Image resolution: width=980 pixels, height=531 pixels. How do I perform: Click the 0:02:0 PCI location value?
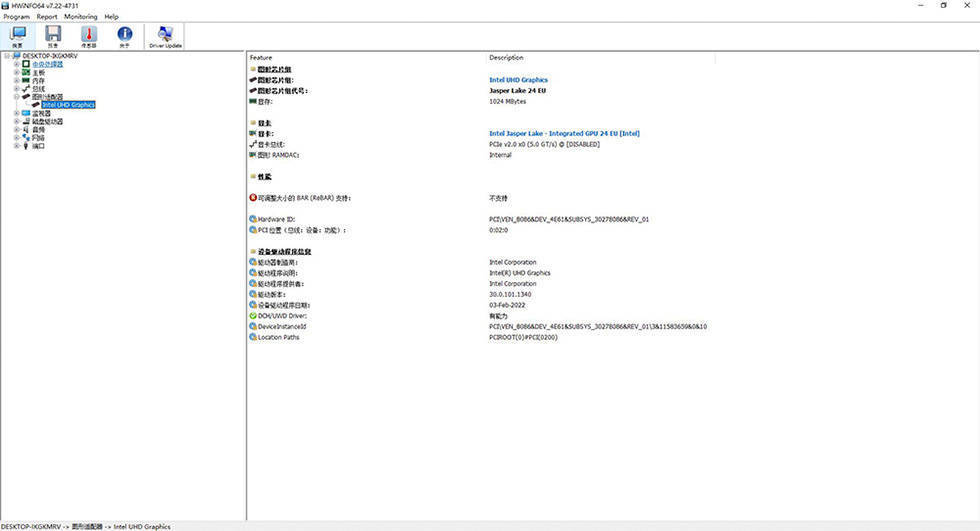click(x=498, y=230)
